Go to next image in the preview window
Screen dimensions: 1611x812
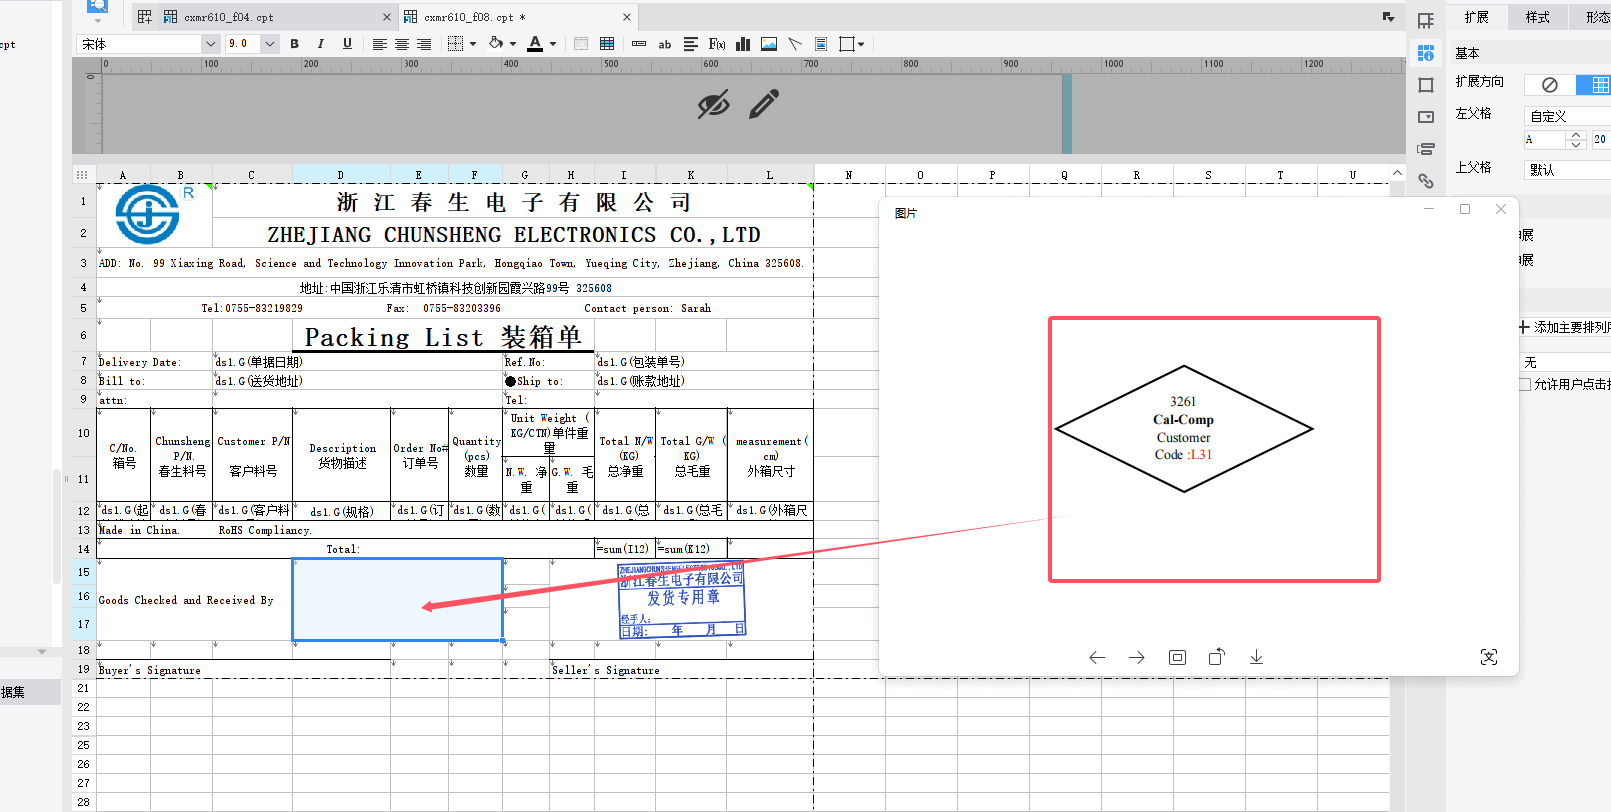click(1137, 657)
